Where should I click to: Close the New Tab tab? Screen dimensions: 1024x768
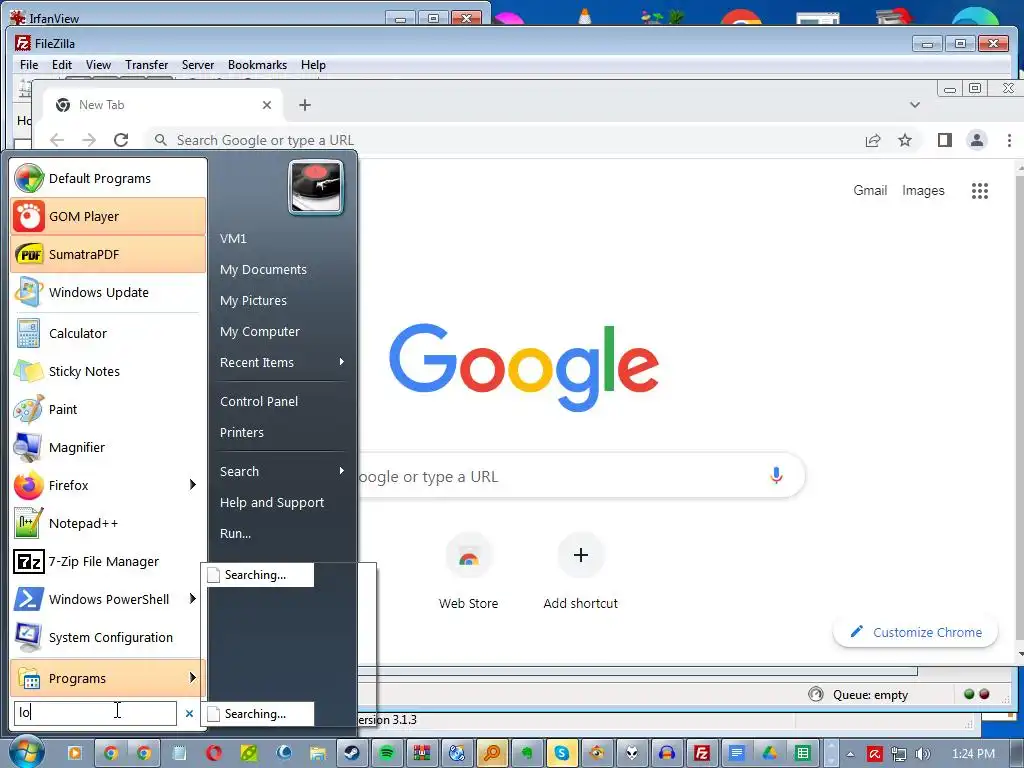266,105
